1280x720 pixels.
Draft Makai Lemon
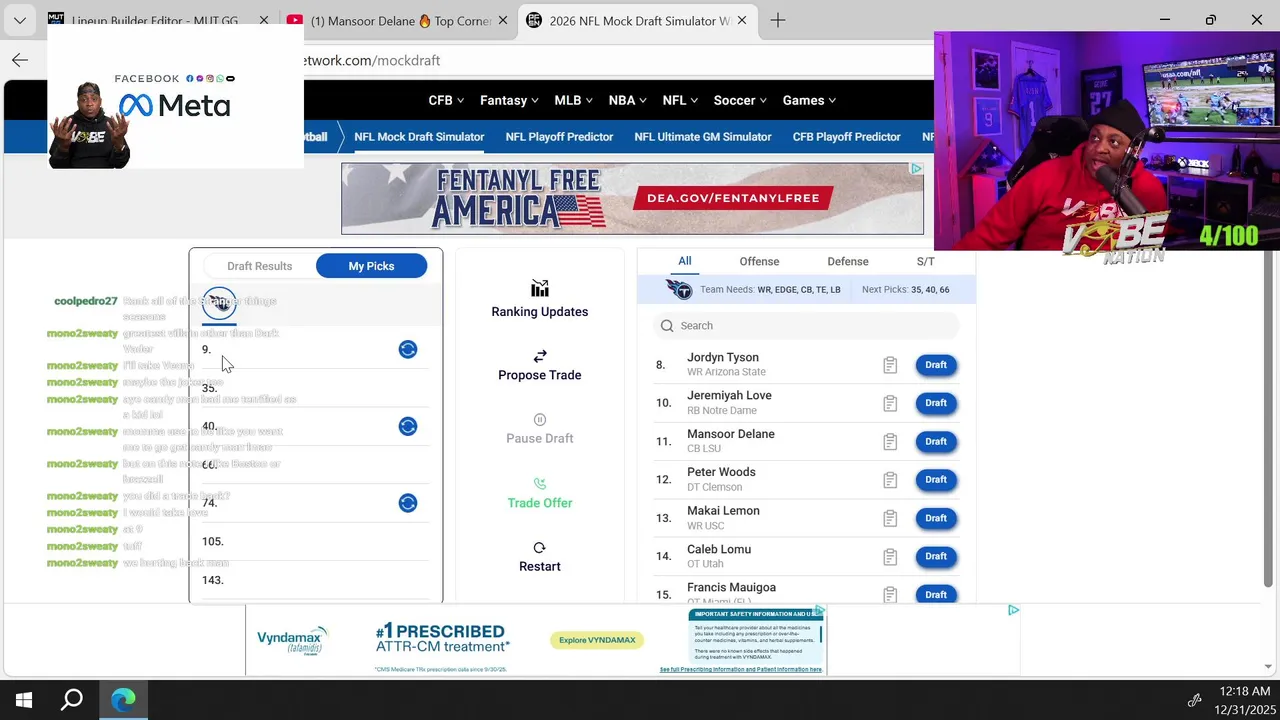(x=936, y=518)
